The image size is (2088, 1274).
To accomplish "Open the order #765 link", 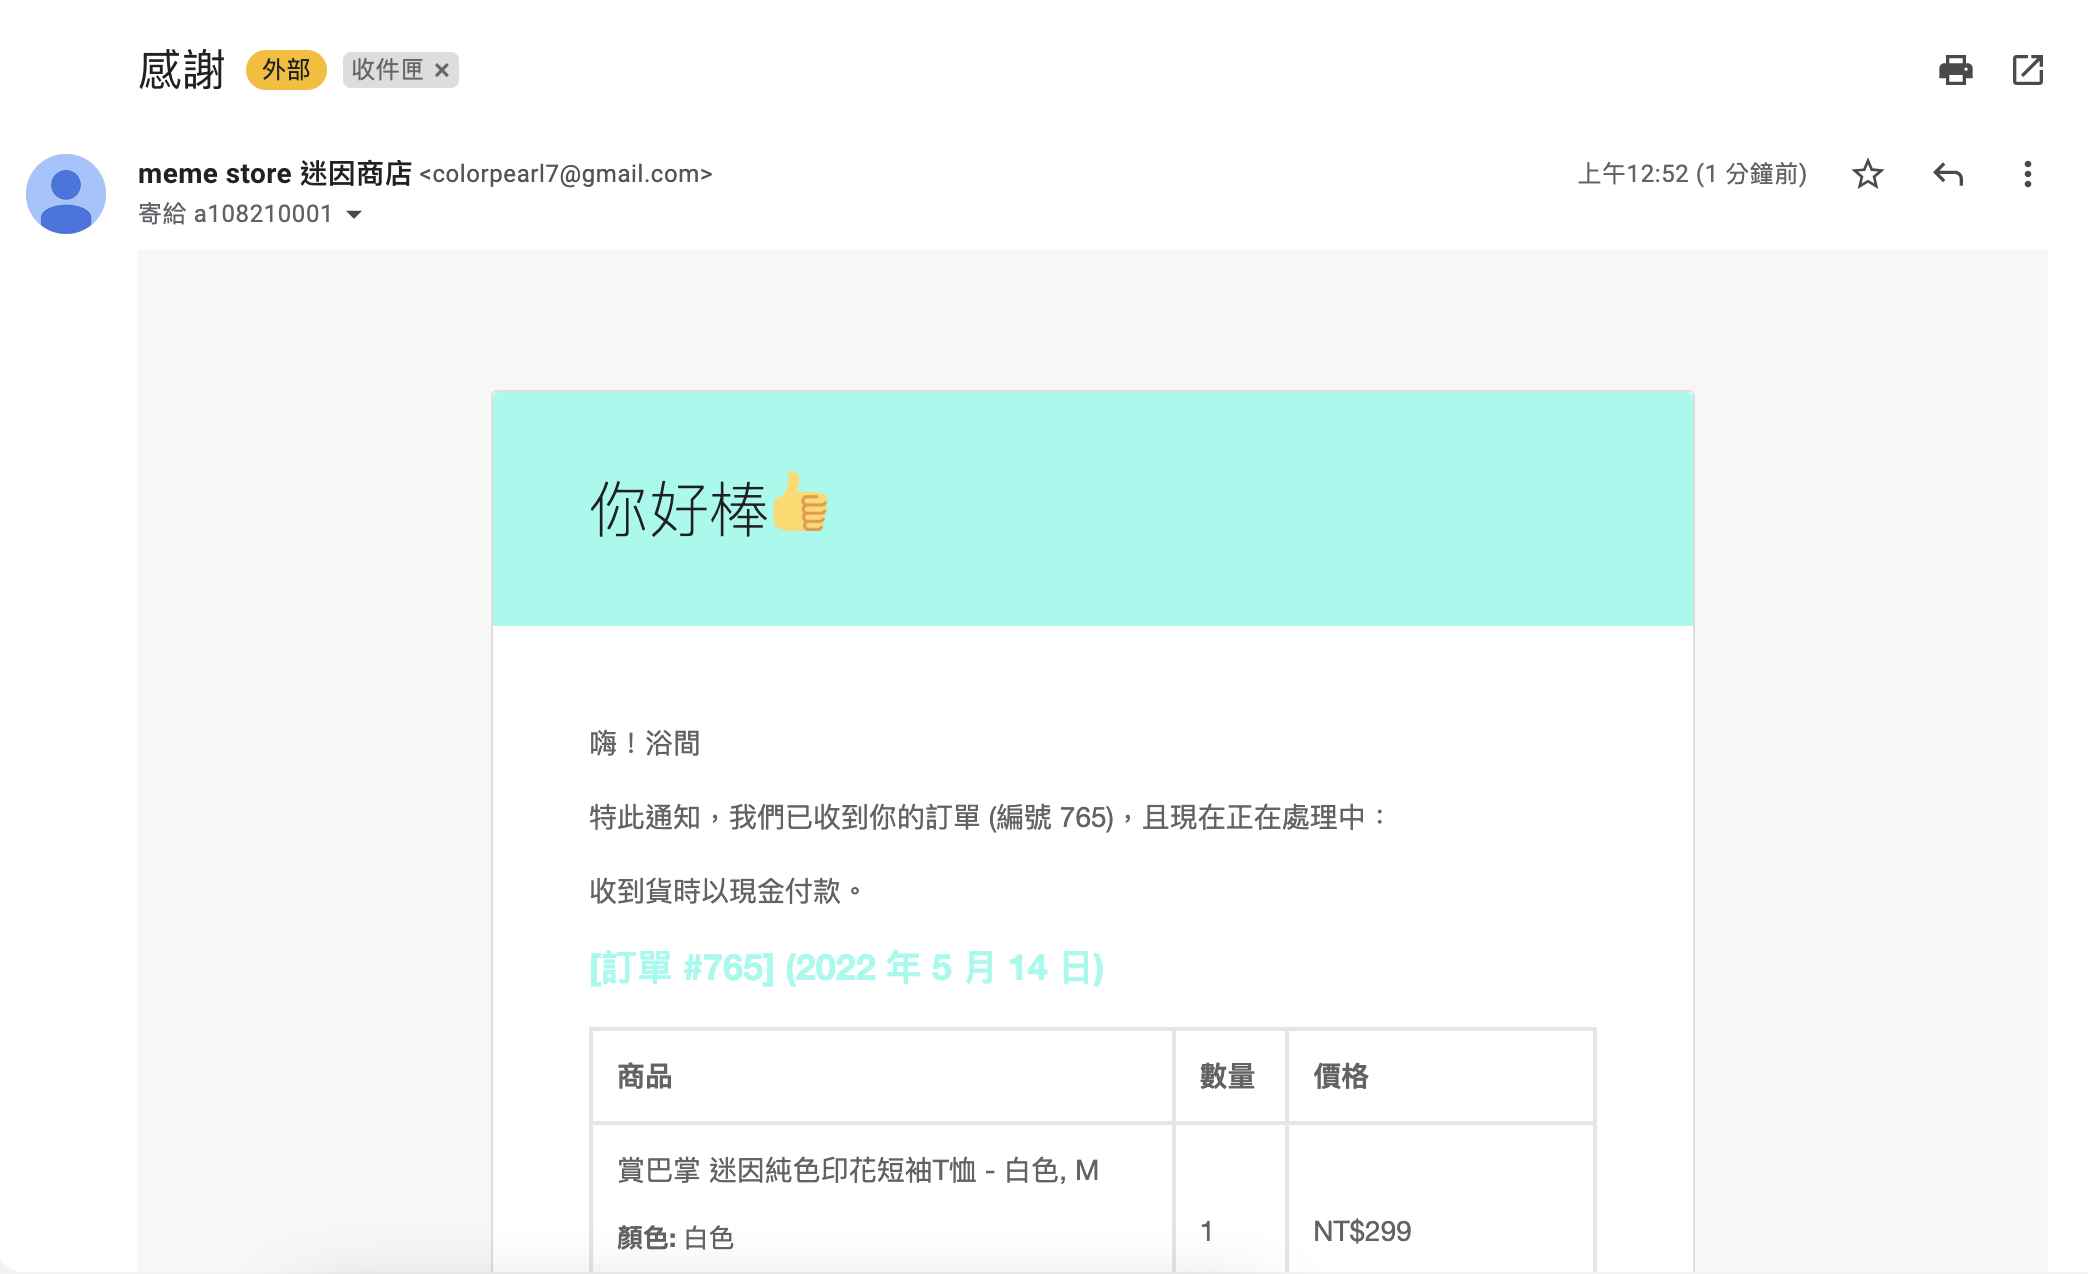I will (846, 967).
